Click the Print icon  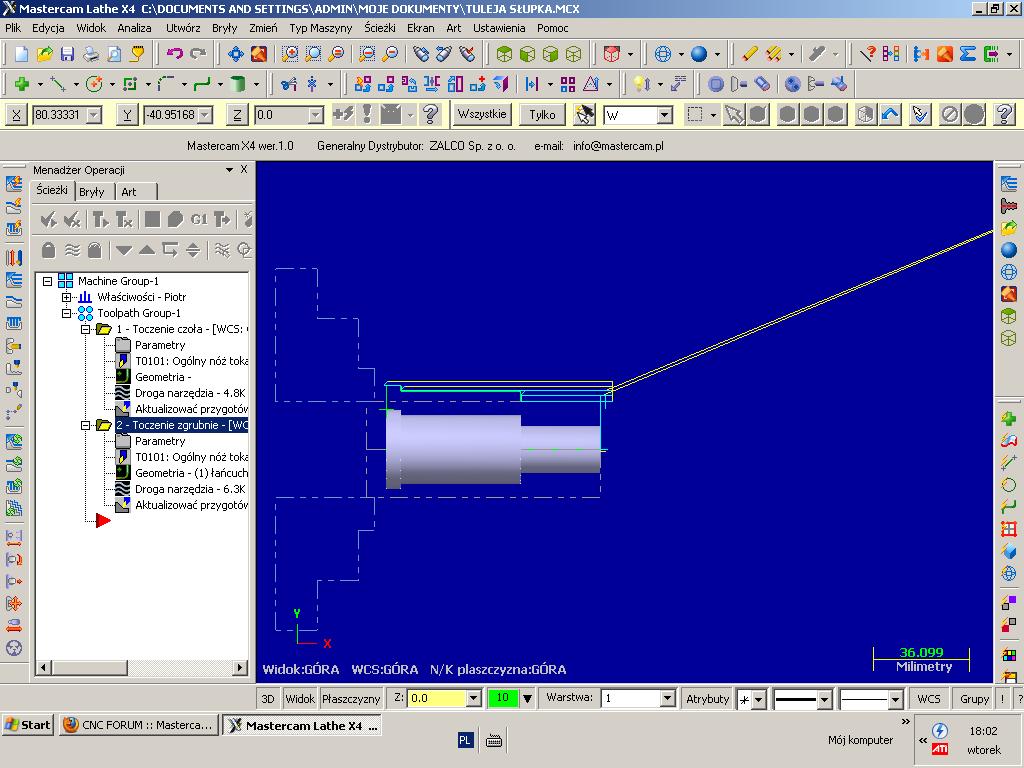point(91,54)
